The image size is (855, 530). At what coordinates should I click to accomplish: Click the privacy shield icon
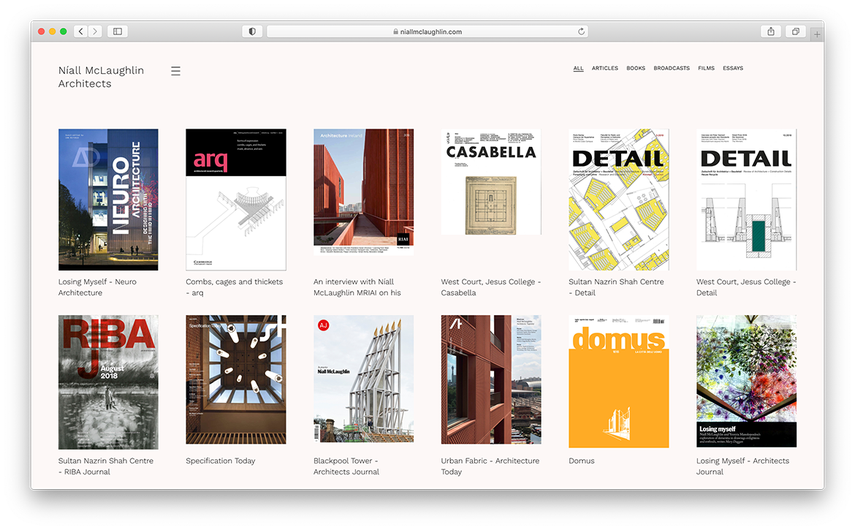pyautogui.click(x=252, y=32)
